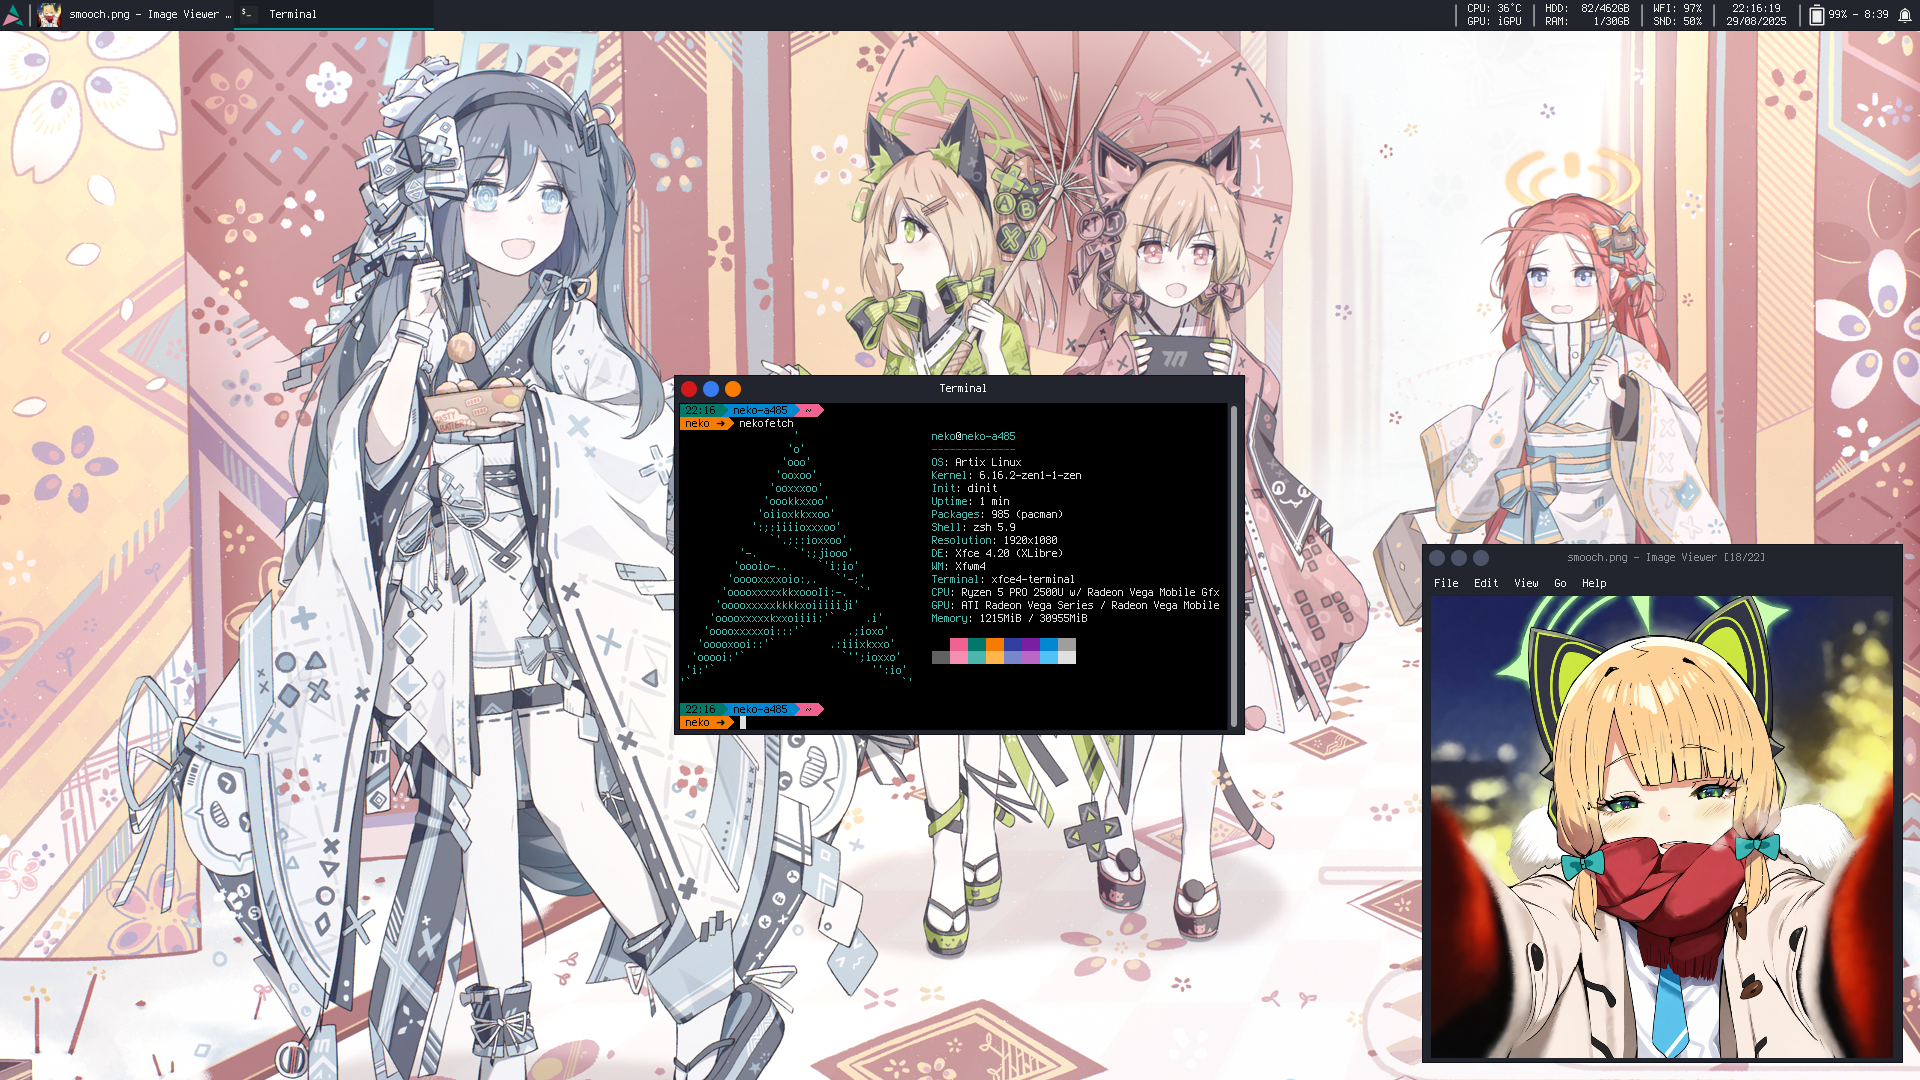
Task: Click the WM: Xfwm4 line
Action: pyautogui.click(x=958, y=567)
